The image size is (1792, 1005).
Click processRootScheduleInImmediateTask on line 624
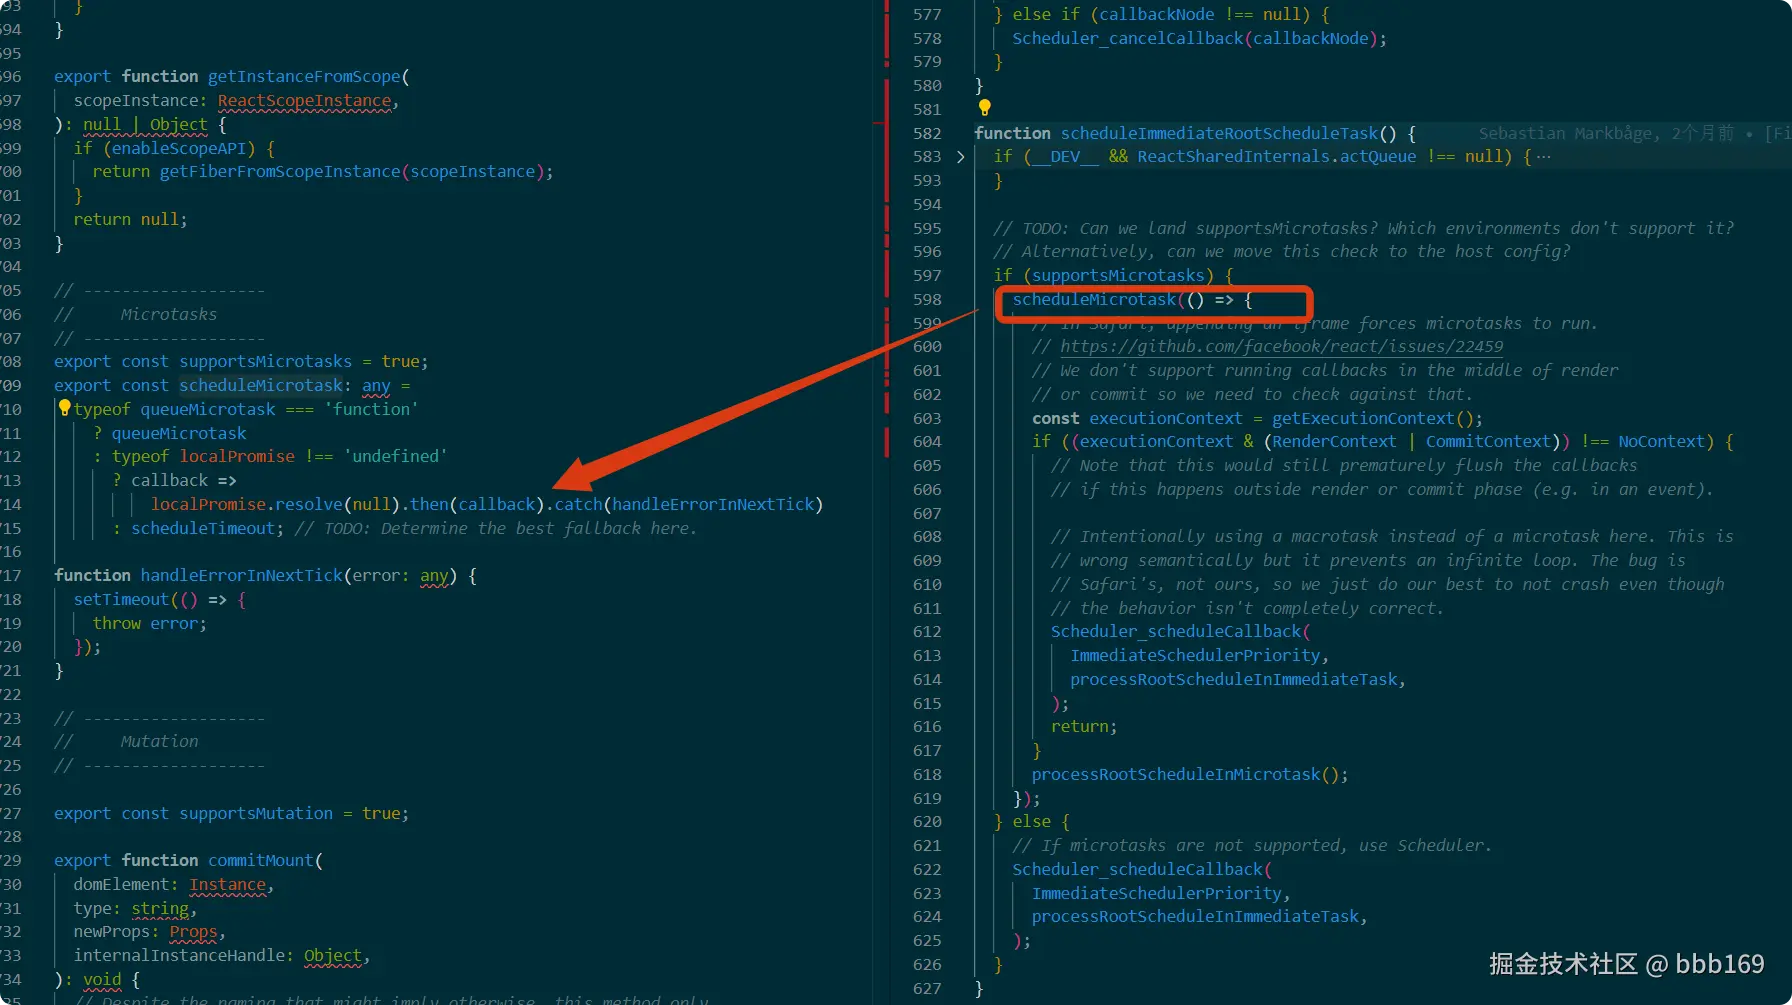(x=1195, y=917)
